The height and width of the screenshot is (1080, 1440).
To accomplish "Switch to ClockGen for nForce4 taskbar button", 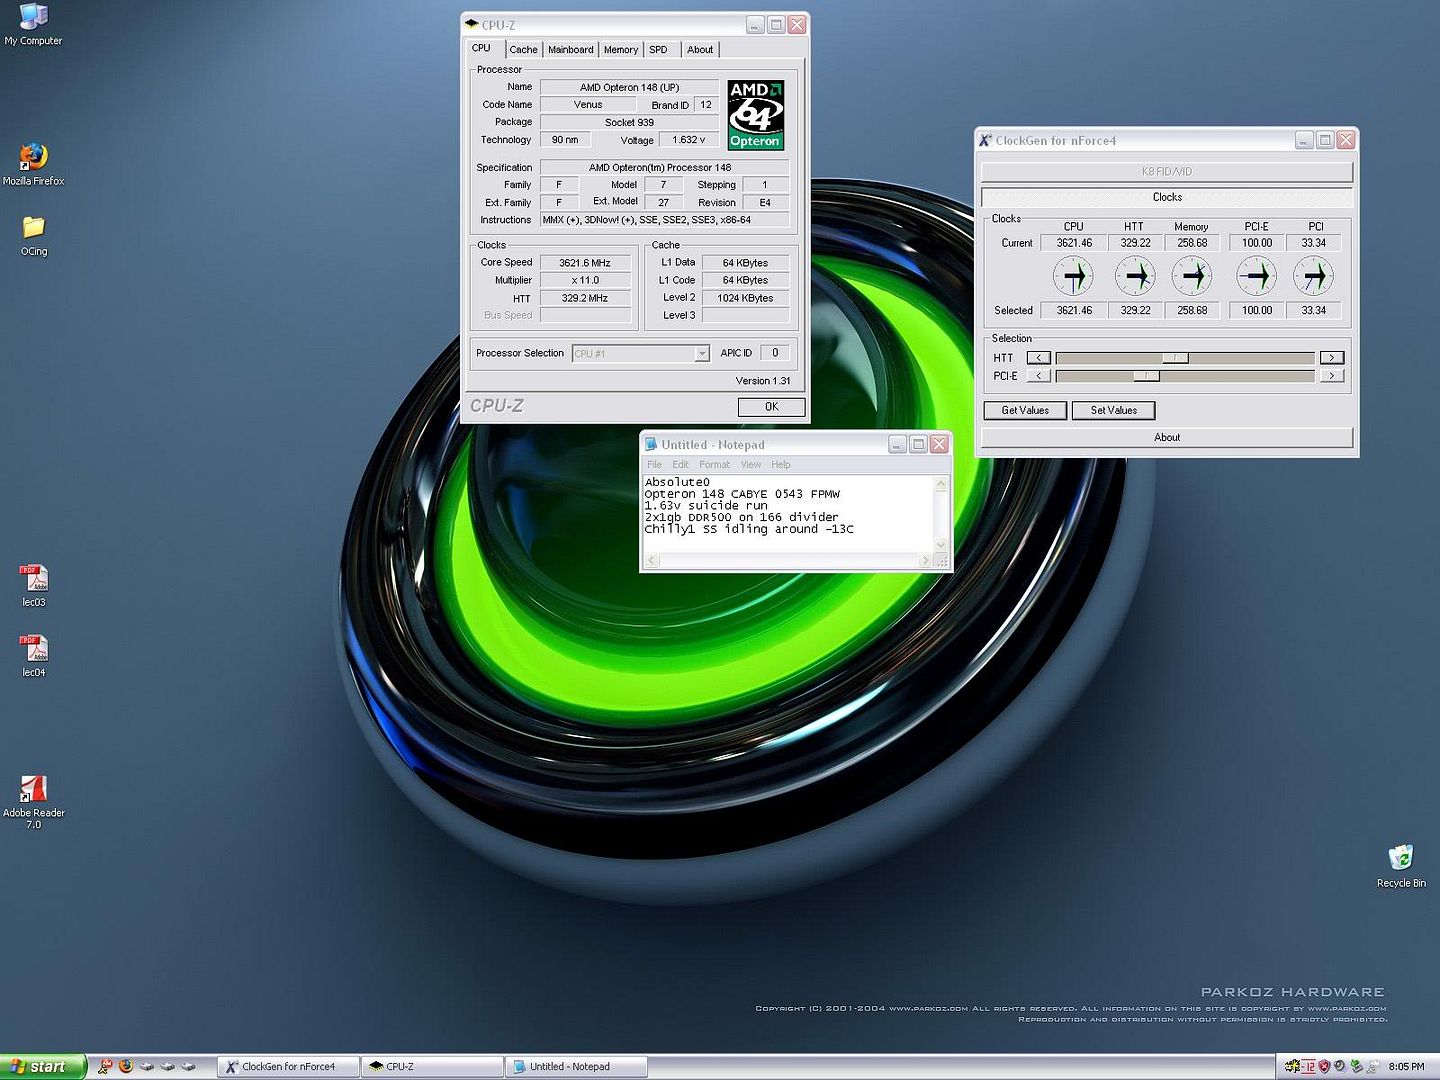I will (x=289, y=1067).
